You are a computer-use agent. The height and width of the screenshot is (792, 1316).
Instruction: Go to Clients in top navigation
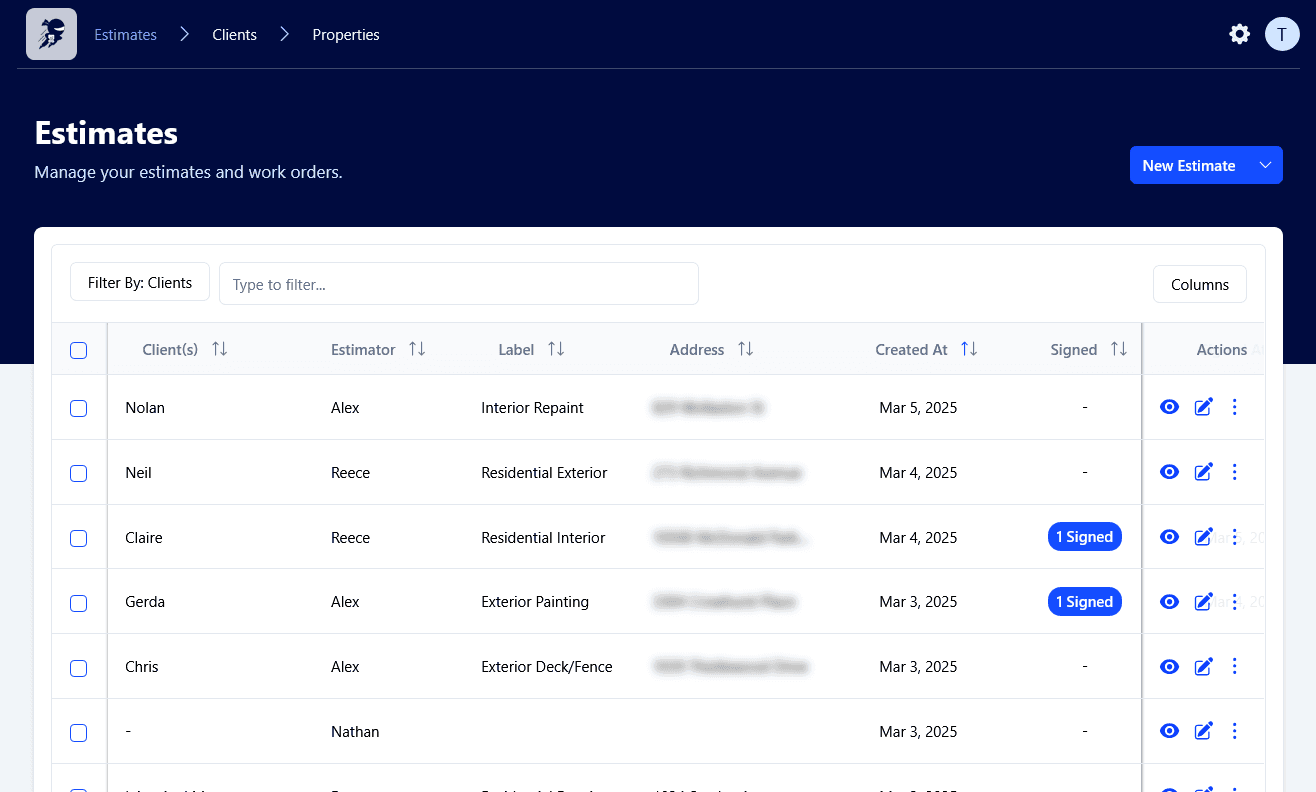(x=234, y=35)
